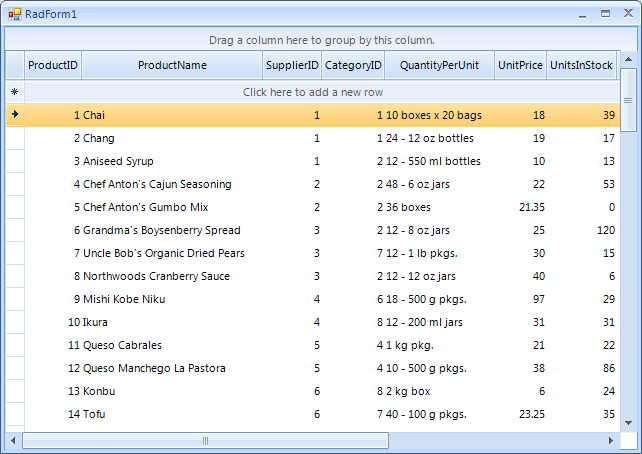Click horizontal scrollbar left arrow
Viewport: 642px width, 454px height.
pos(13,440)
